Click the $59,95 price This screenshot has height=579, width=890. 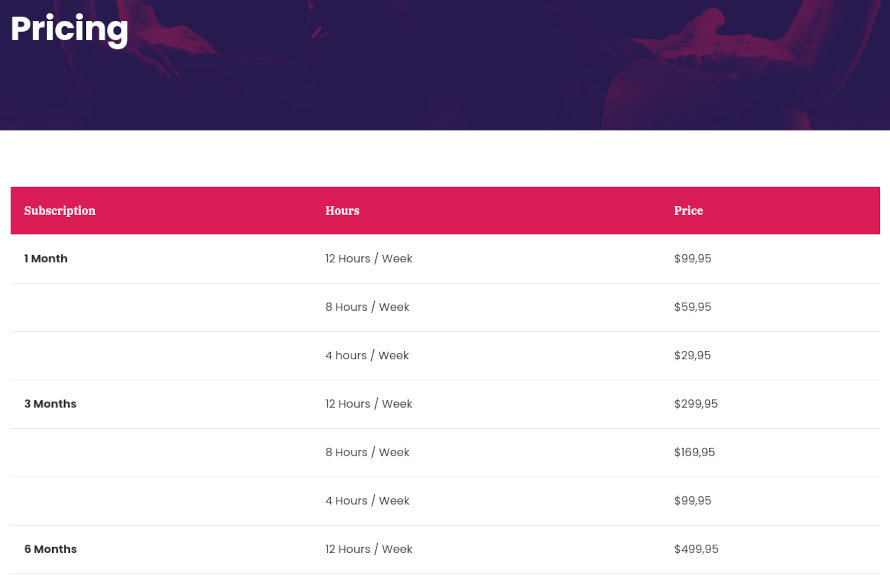tap(692, 307)
